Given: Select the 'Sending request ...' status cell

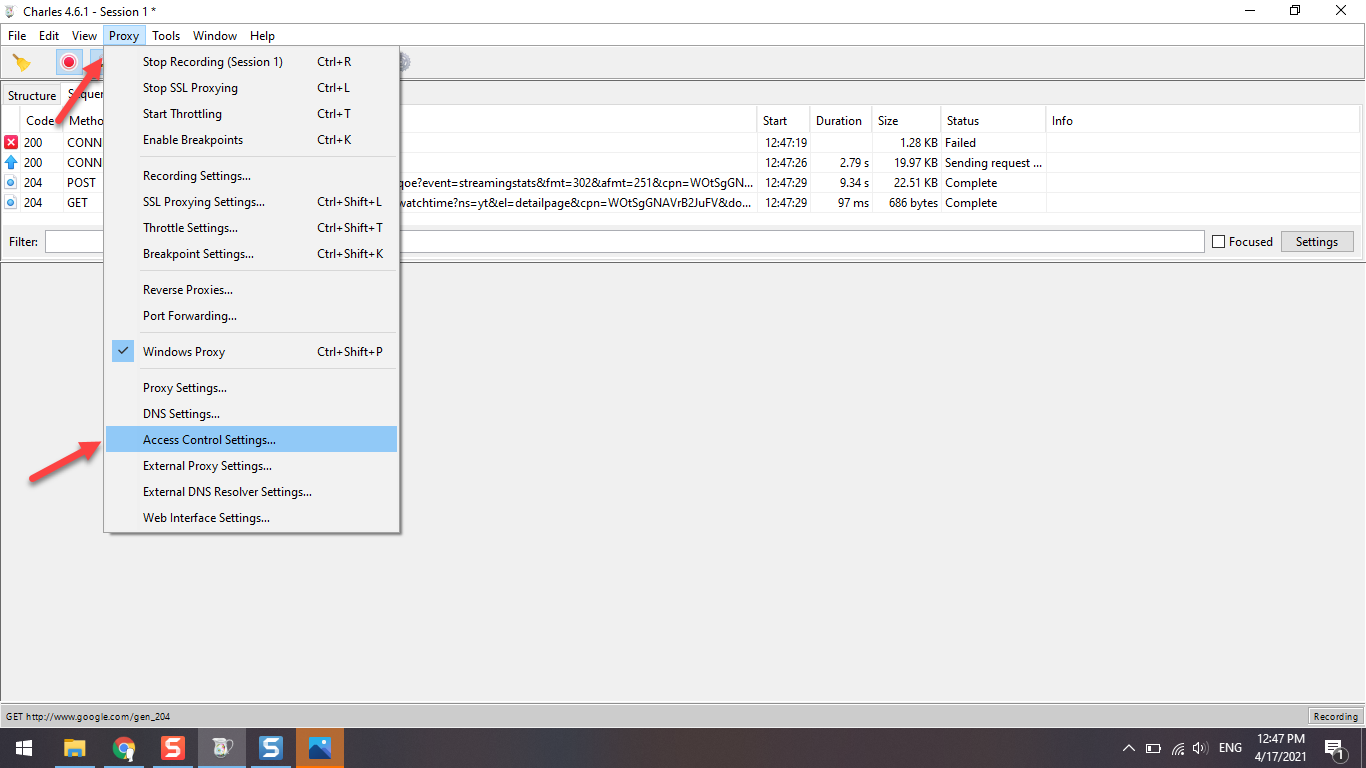Looking at the screenshot, I should pos(993,163).
